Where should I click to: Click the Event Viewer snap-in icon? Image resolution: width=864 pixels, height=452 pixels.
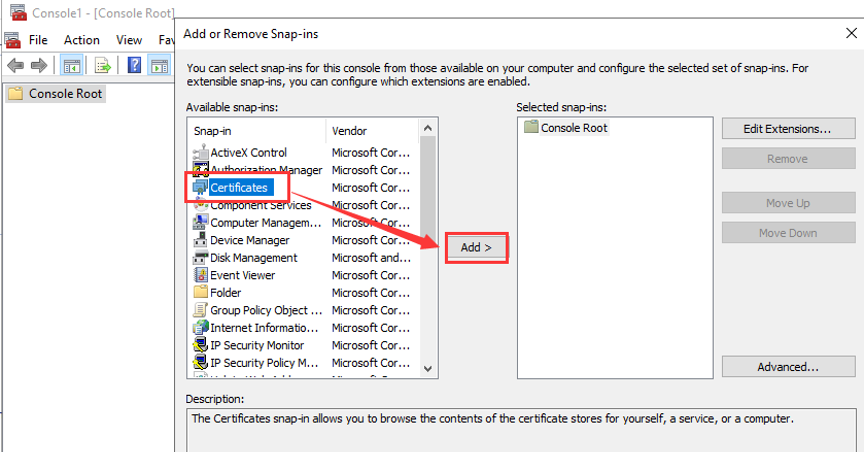(x=201, y=275)
